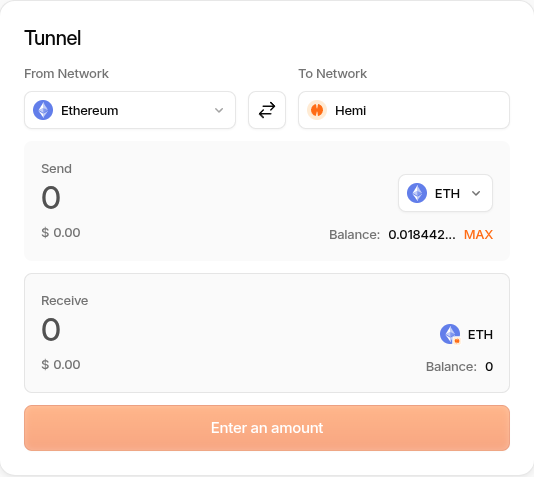Screen dimensions: 534x477
Task: Click the Send balance value 0.018442...
Action: [x=422, y=235]
